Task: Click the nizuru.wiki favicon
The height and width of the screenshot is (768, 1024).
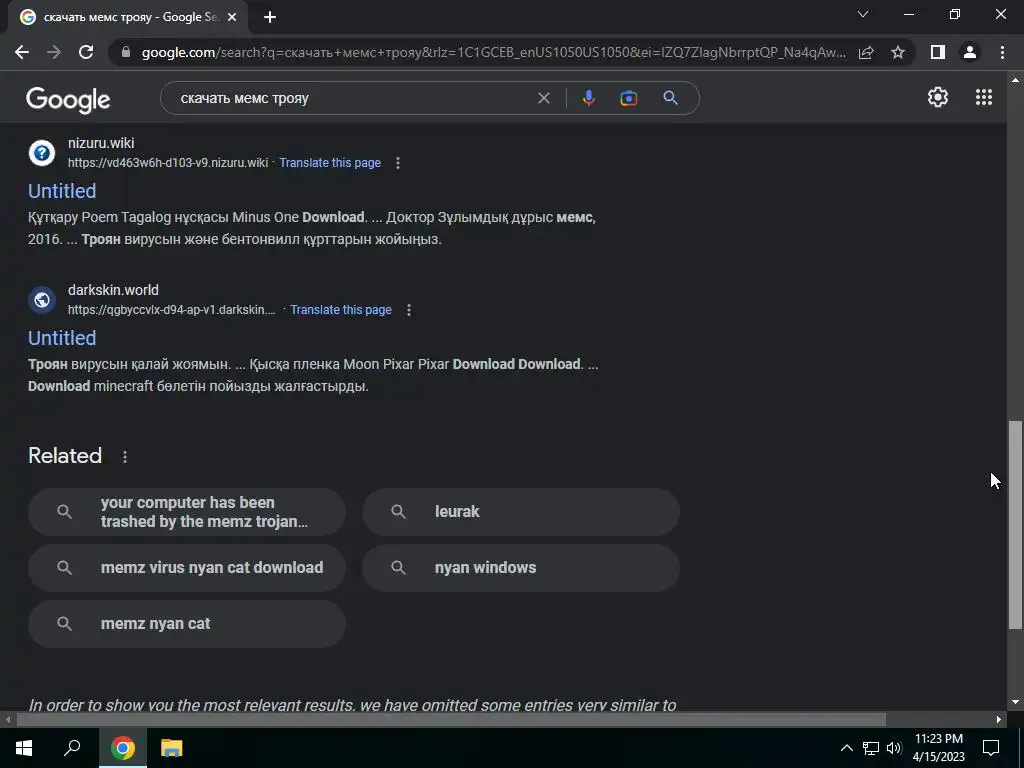Action: [x=42, y=153]
